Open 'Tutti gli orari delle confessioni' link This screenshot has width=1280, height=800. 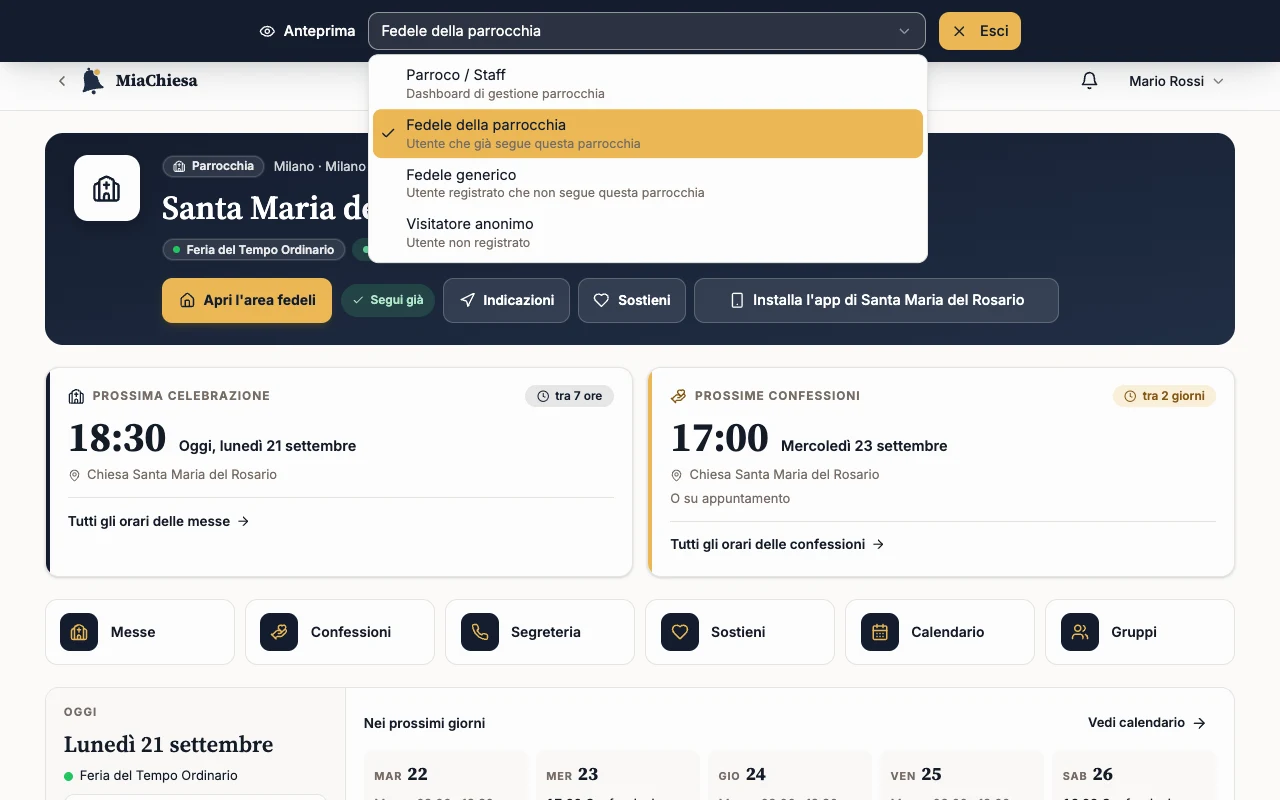(x=777, y=544)
